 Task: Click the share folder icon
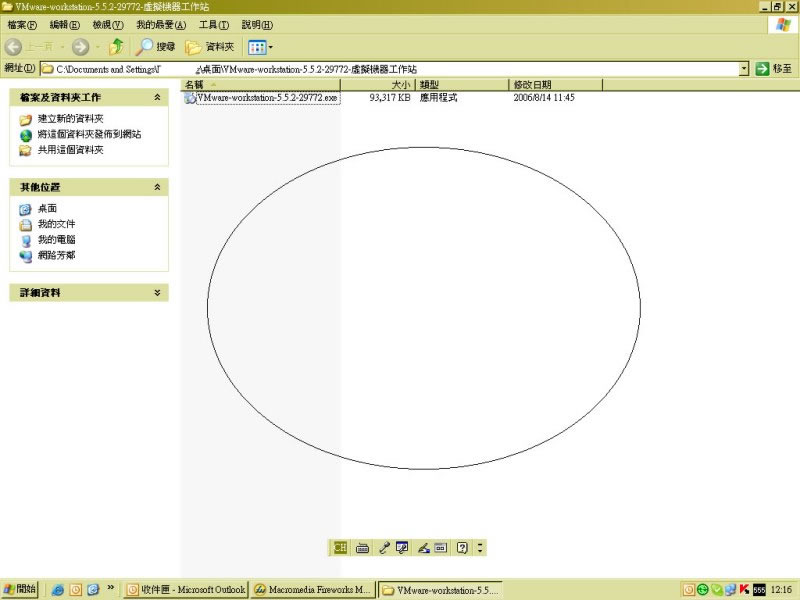(26, 151)
